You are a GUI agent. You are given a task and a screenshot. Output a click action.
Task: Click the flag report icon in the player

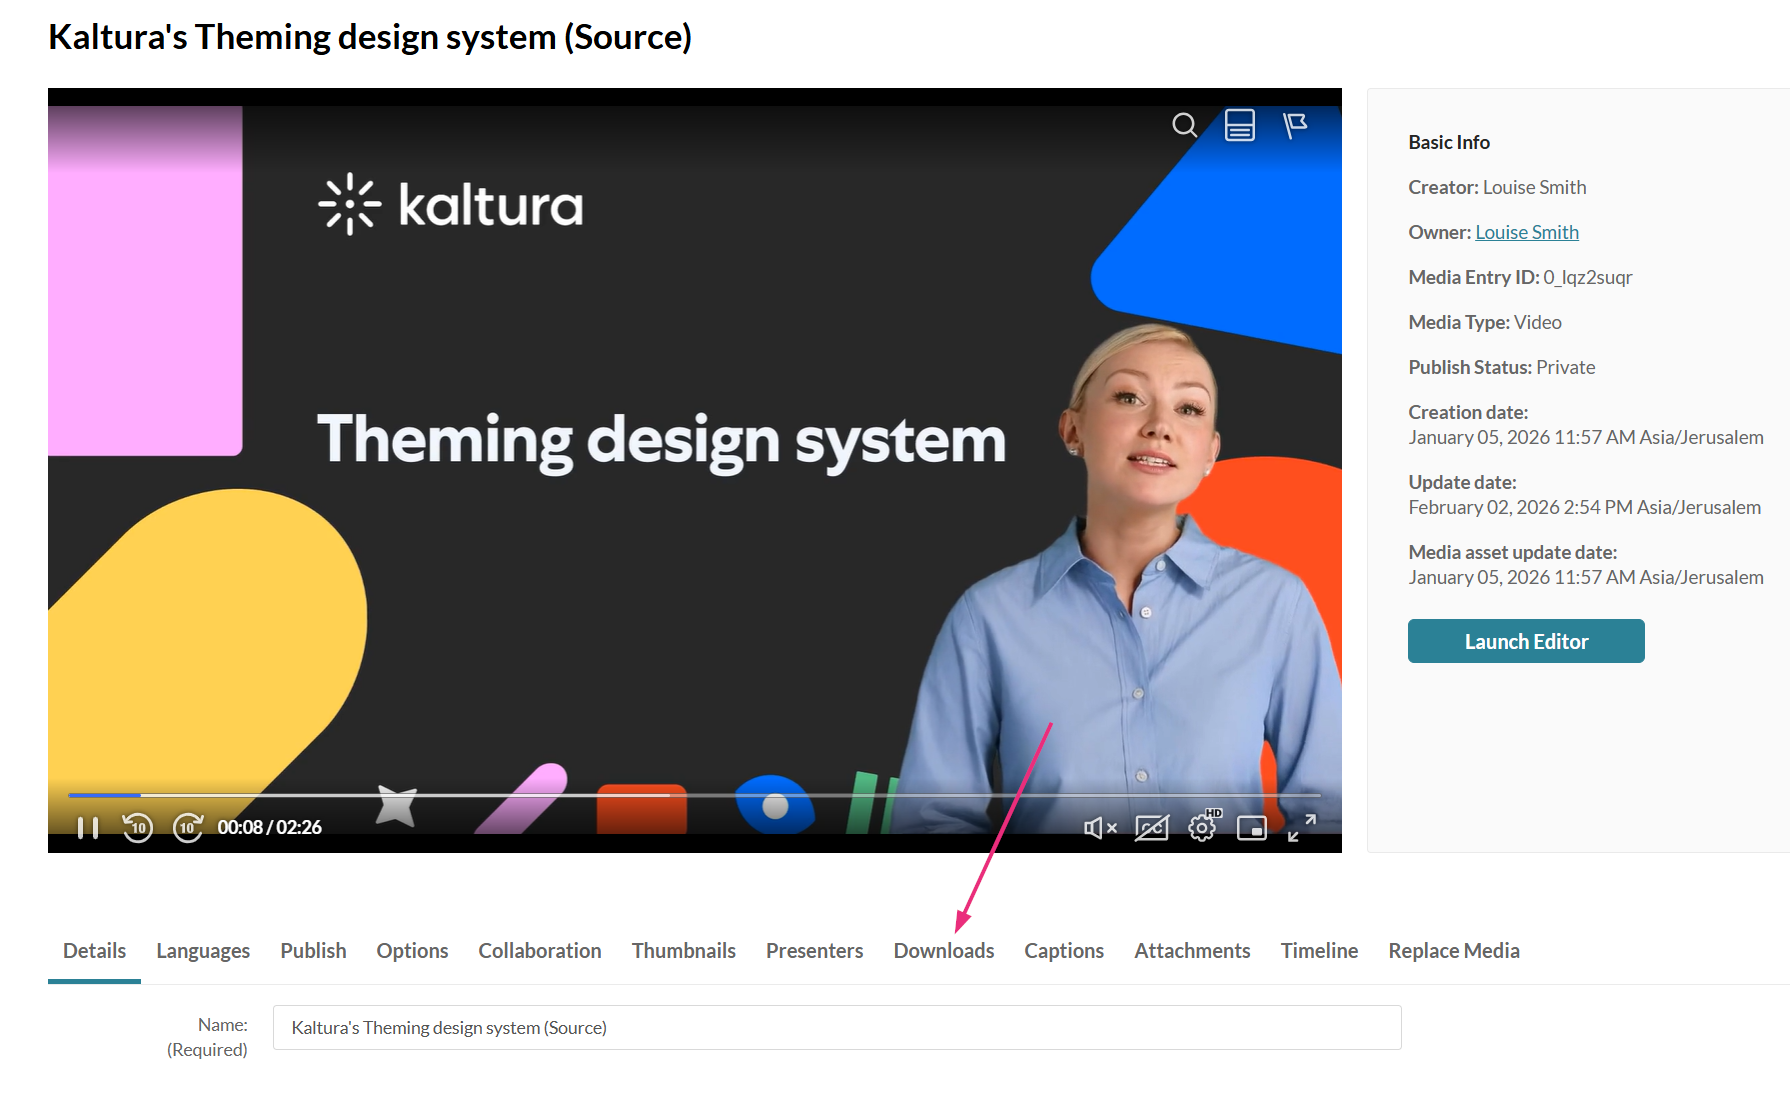[1295, 125]
